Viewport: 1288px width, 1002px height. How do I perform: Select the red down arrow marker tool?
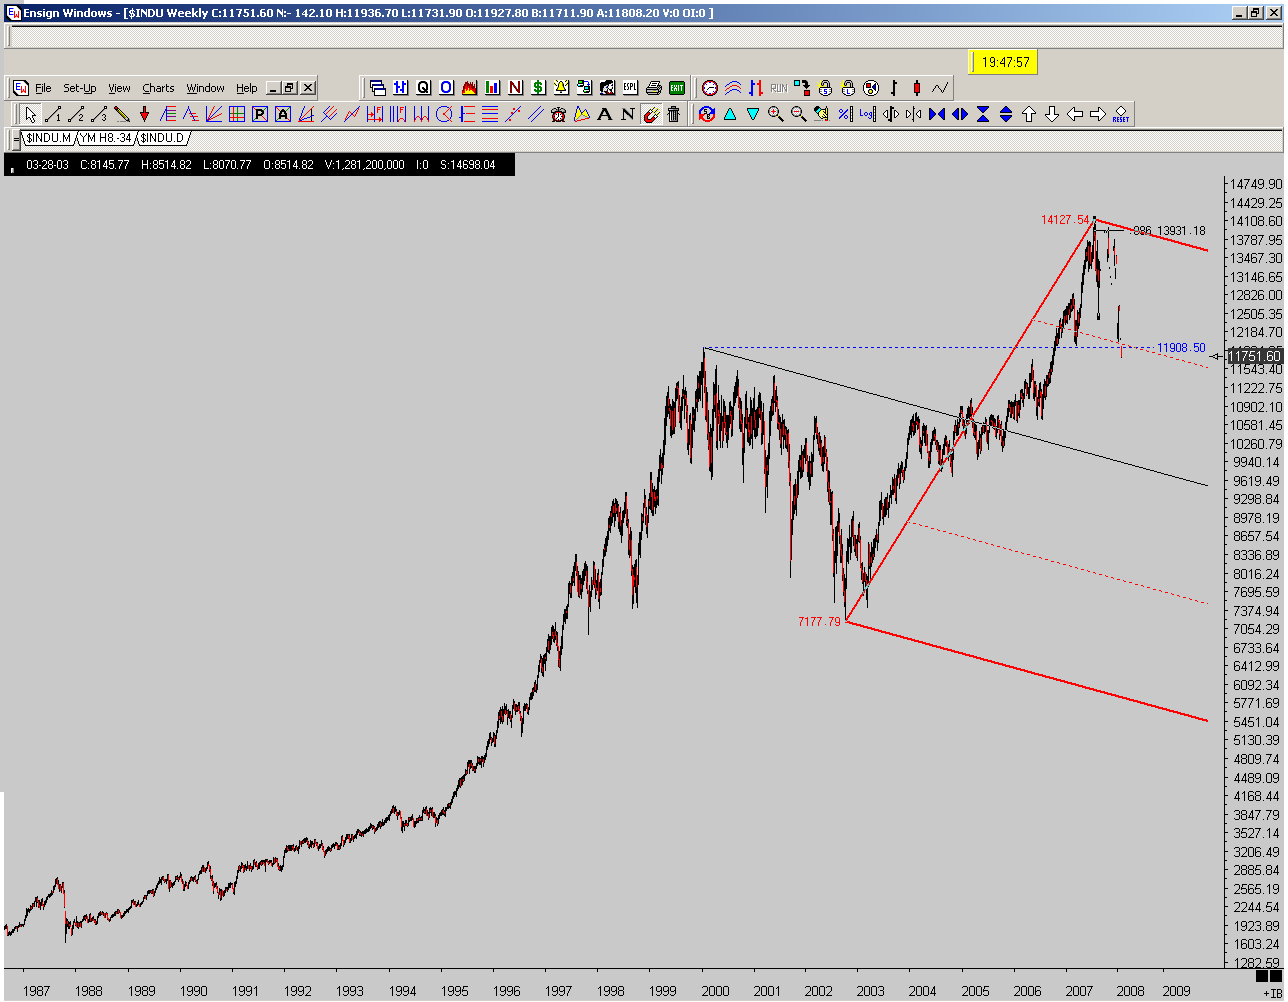(144, 114)
